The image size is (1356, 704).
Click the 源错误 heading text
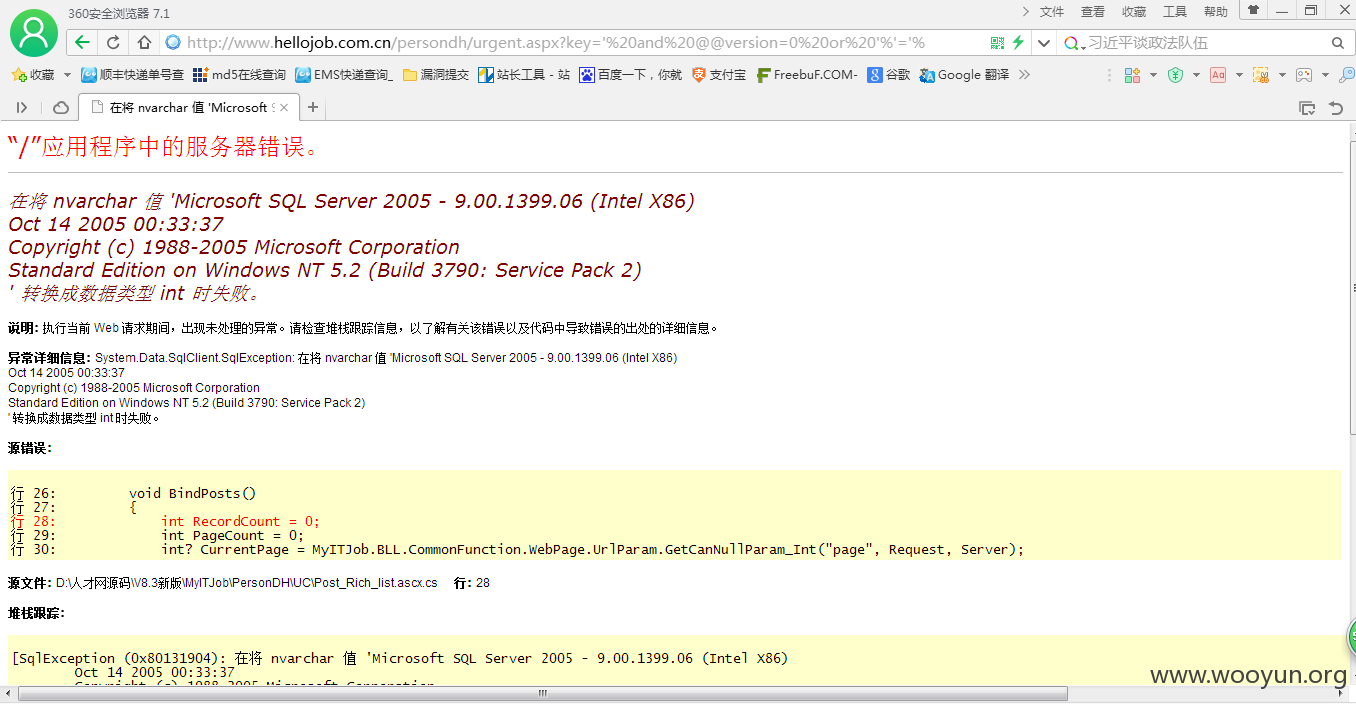click(30, 448)
